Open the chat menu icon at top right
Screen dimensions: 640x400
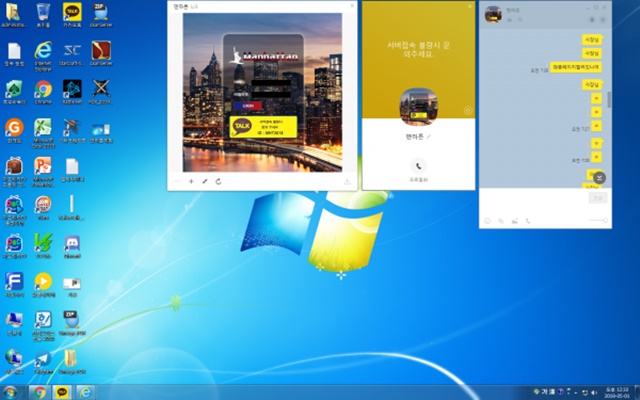tap(603, 20)
